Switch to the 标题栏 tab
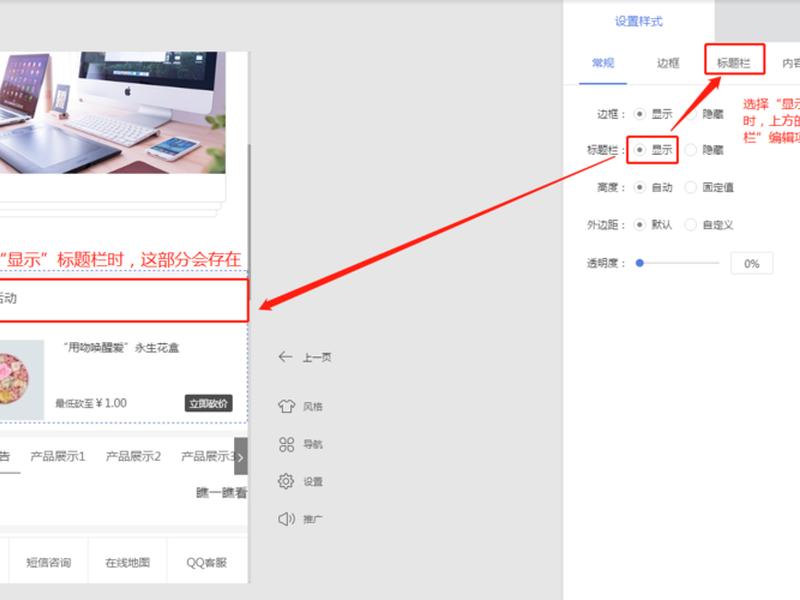The width and height of the screenshot is (800, 600). tap(734, 63)
